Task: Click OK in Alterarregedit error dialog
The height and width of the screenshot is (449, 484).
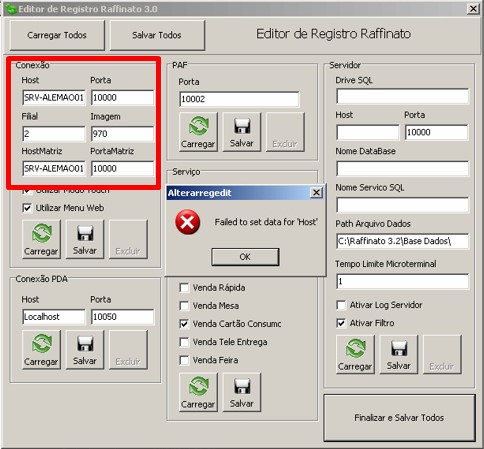Action: click(245, 257)
